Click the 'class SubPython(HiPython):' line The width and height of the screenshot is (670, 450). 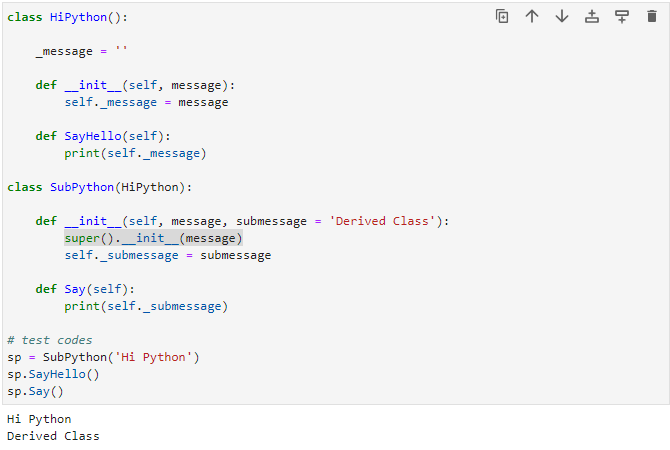coord(100,187)
